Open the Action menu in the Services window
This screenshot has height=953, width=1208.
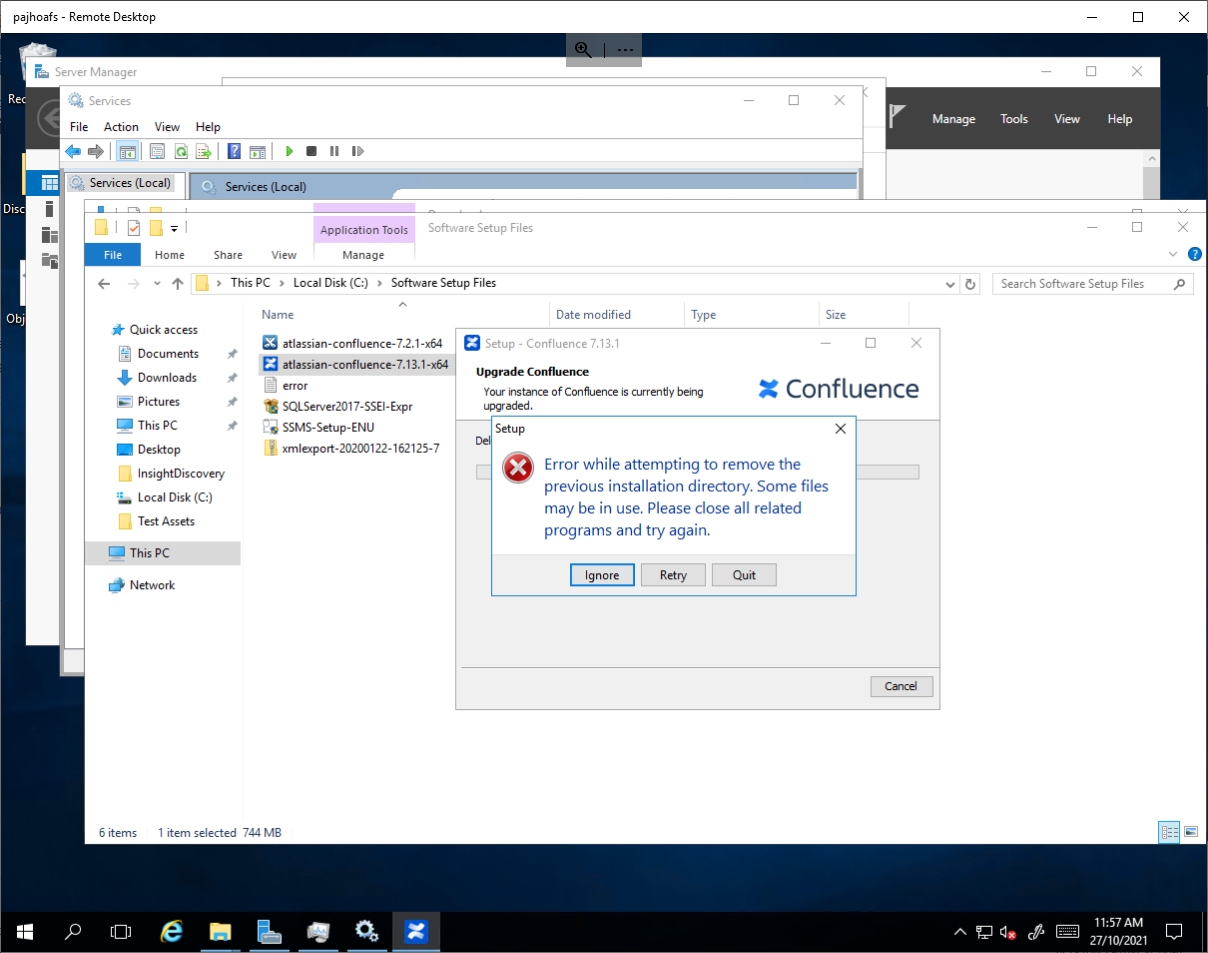click(x=121, y=127)
